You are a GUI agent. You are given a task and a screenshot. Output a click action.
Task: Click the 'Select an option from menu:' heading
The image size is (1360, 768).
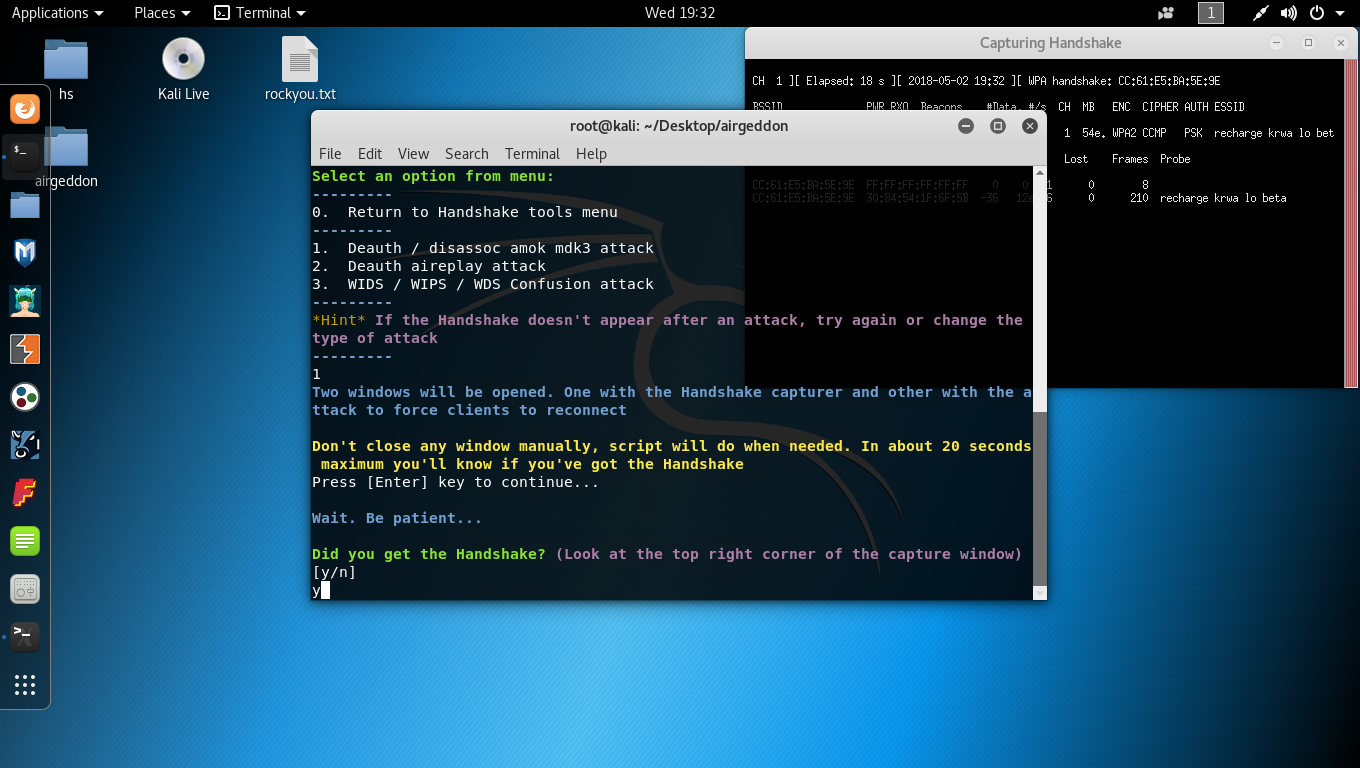[433, 176]
